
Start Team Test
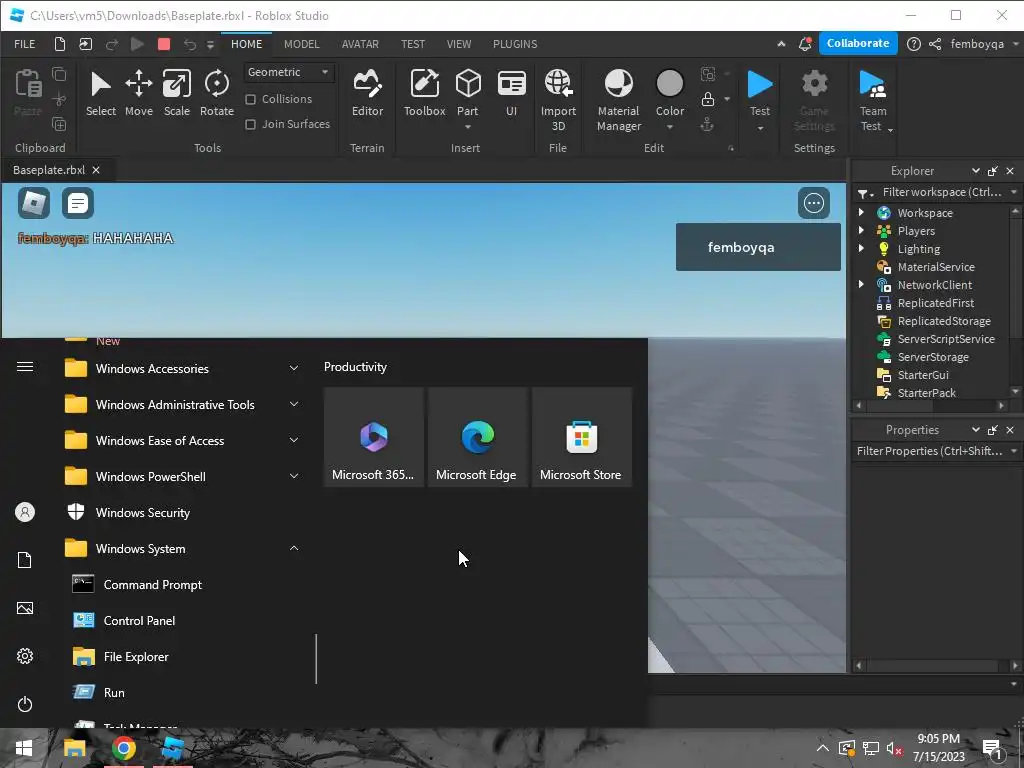(x=872, y=100)
